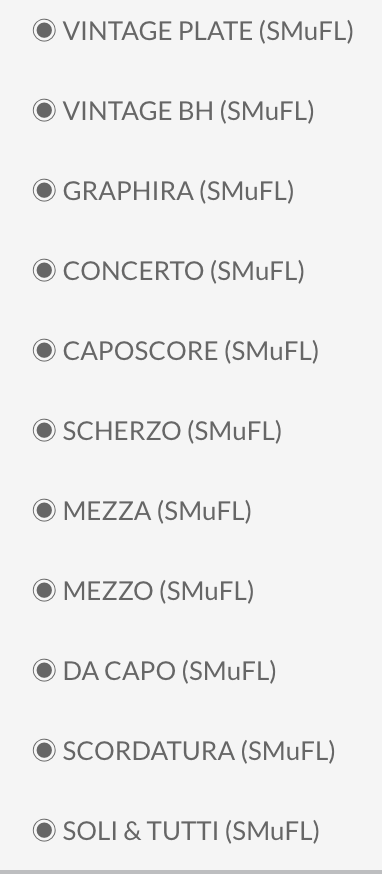Go to the MEZZA (SMuFL) text label
382x874 pixels.
157,511
